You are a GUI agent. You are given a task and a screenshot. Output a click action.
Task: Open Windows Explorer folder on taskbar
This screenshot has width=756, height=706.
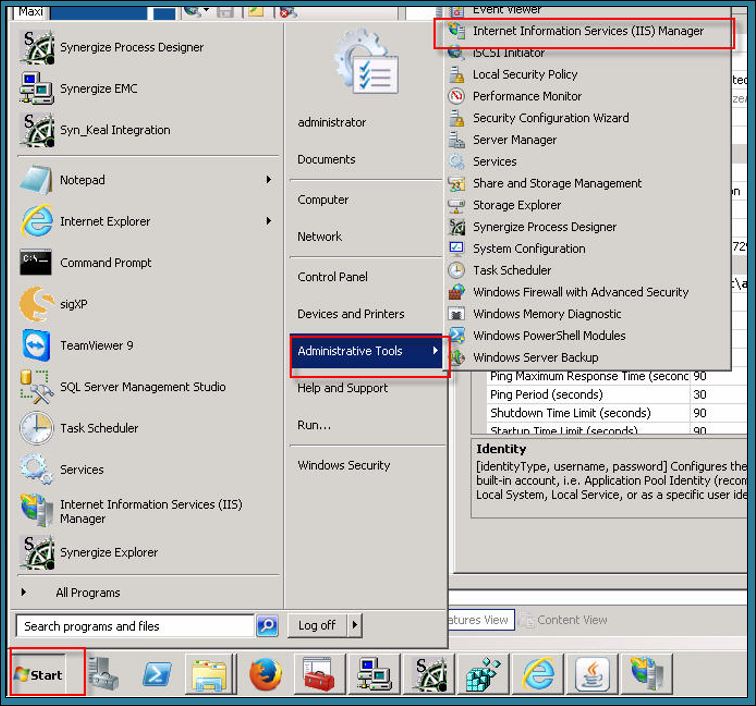click(210, 674)
